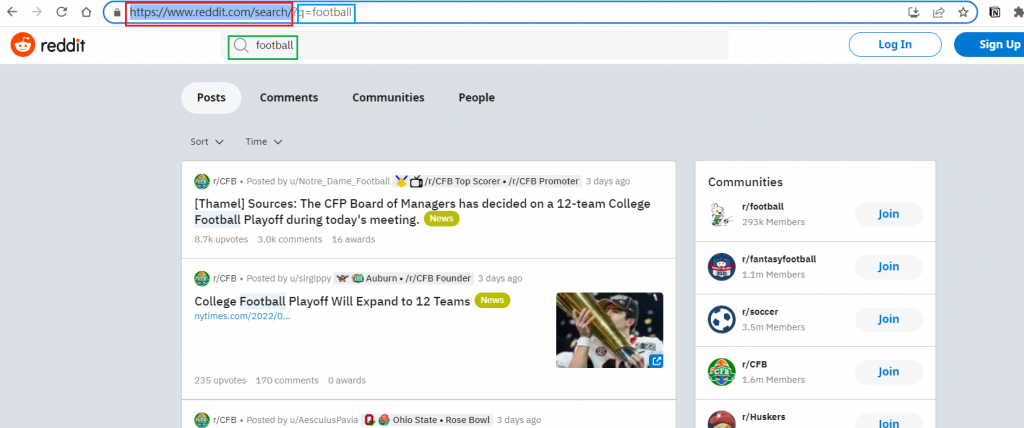Click the 'Auburn • /r/CFB Founder' flair text
1024x428 pixels.
(x=418, y=278)
